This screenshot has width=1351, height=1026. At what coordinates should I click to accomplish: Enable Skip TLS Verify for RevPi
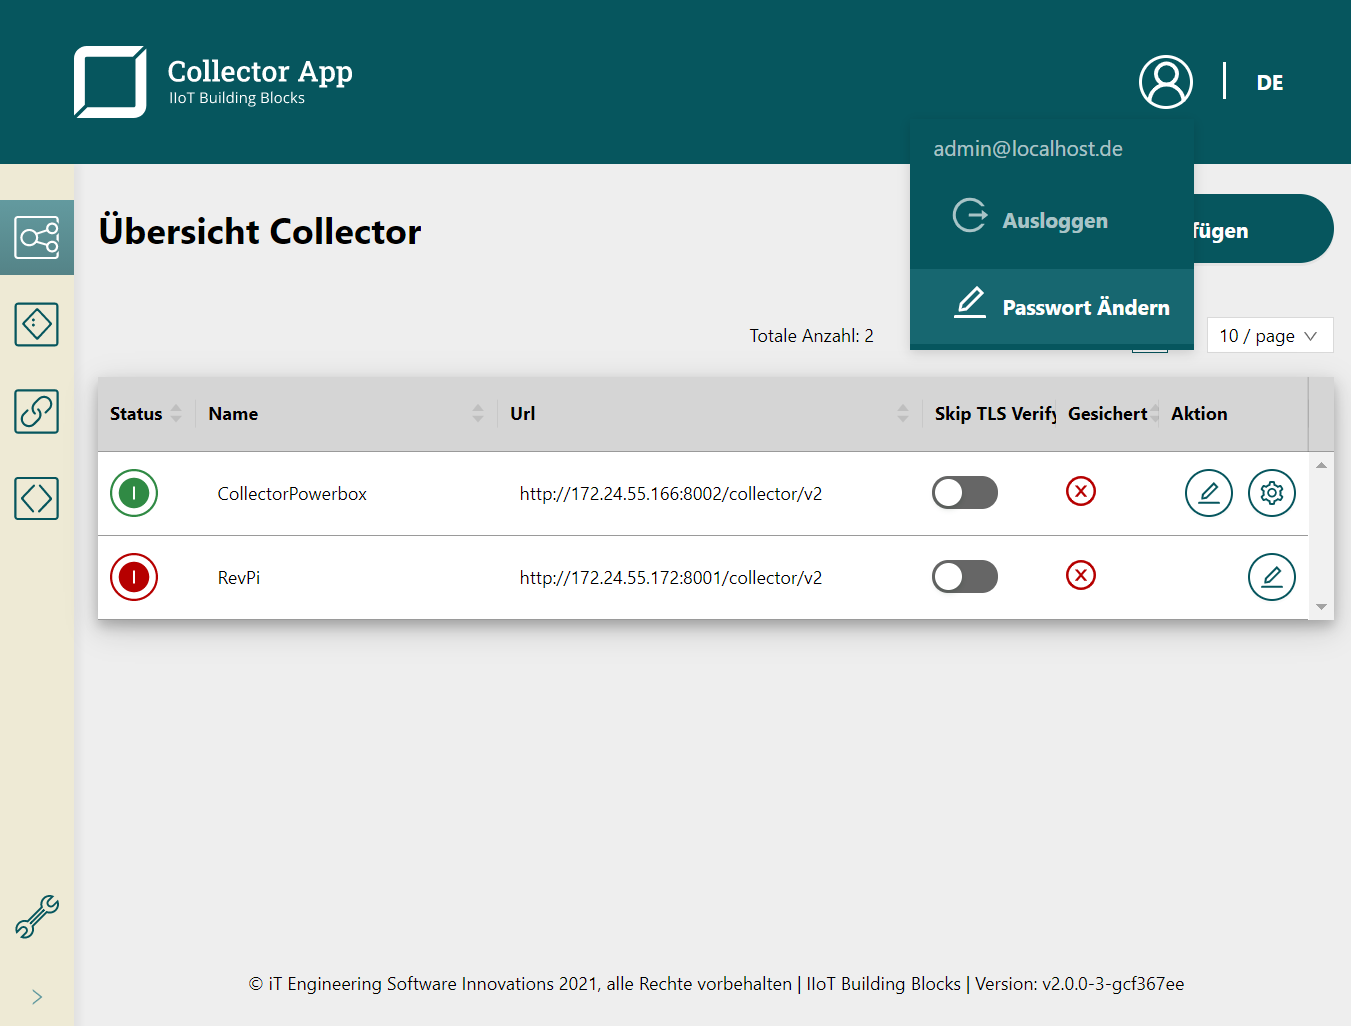pos(964,577)
